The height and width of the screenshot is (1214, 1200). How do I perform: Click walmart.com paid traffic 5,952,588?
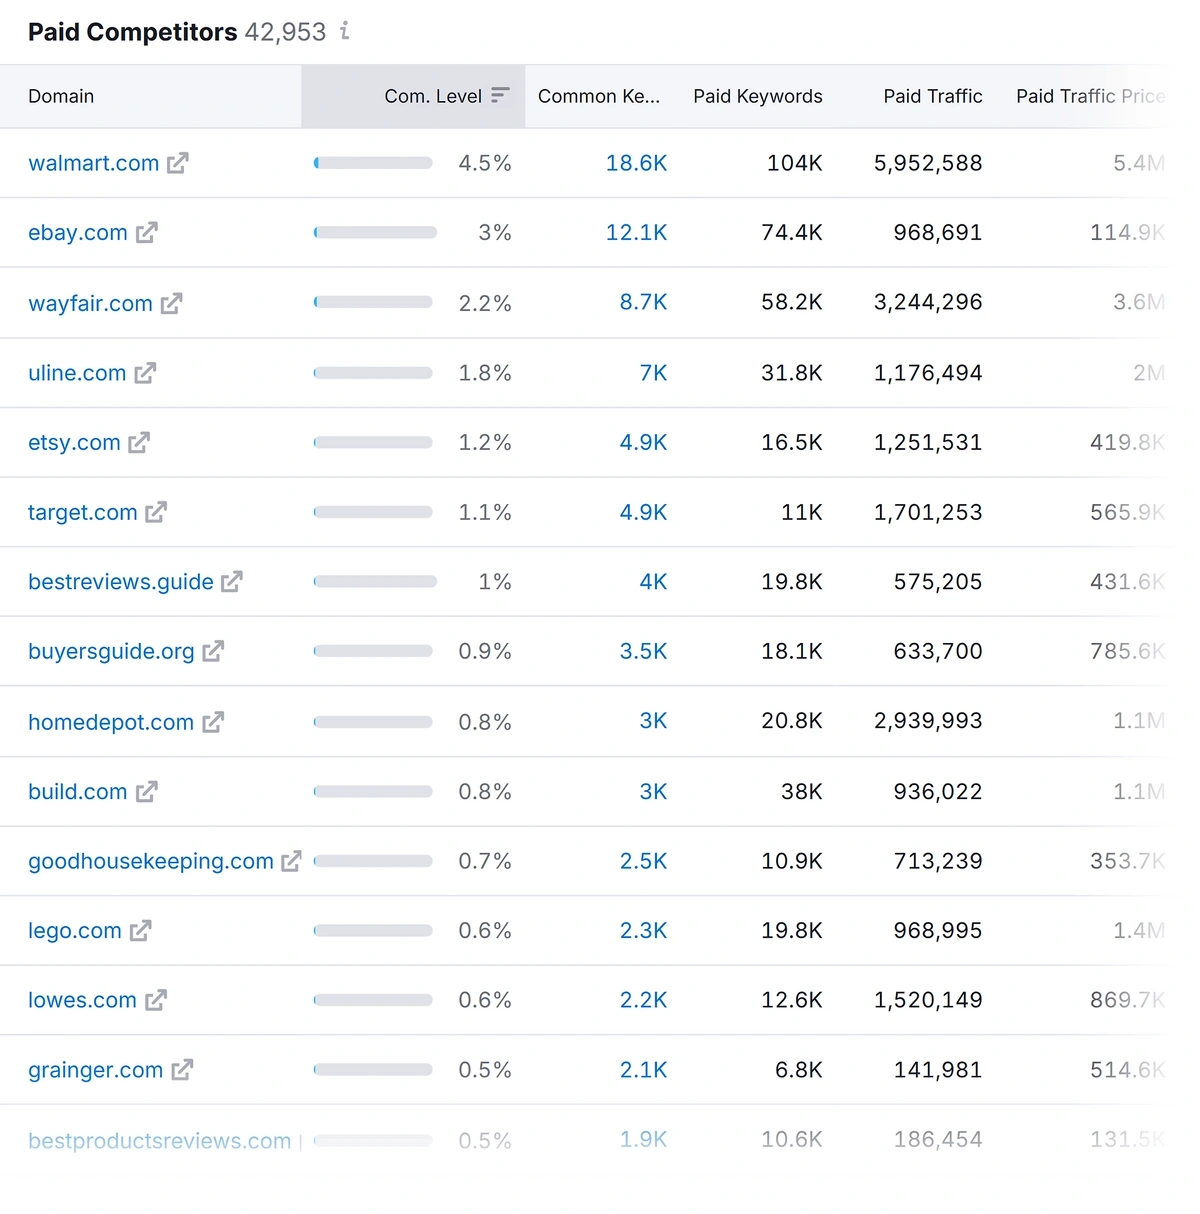point(928,163)
